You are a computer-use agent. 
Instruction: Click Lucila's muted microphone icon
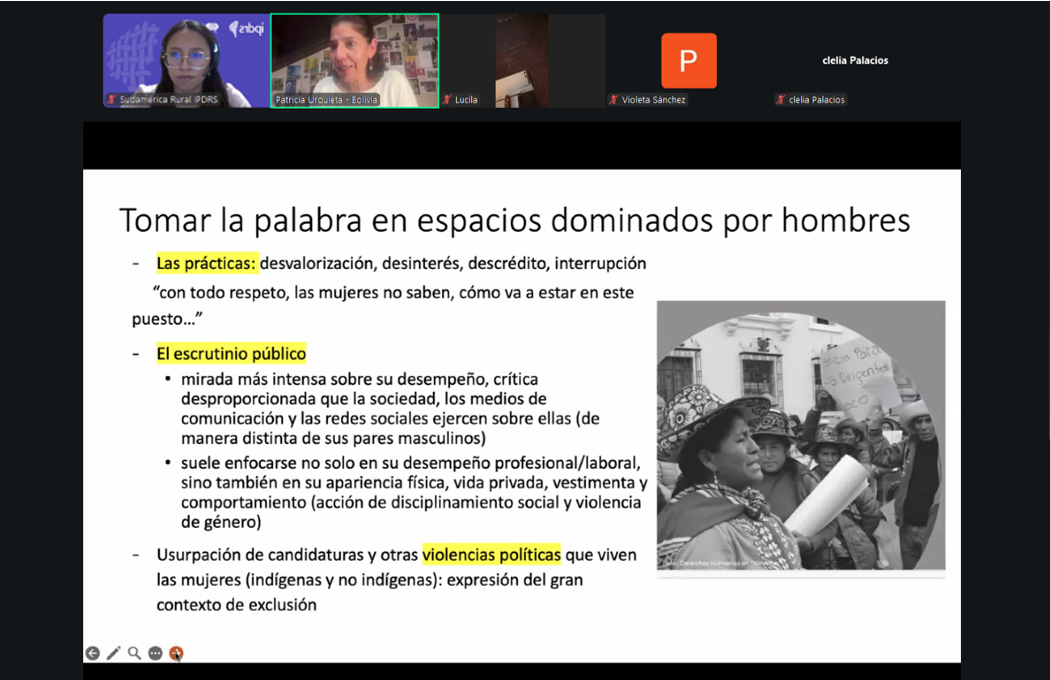pyautogui.click(x=448, y=100)
